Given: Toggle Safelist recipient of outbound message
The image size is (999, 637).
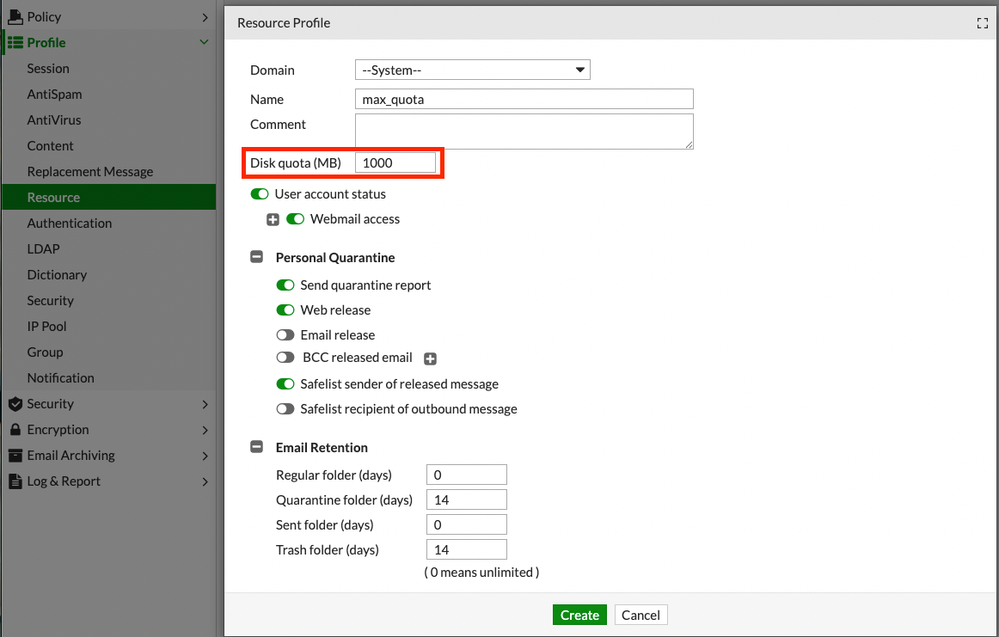Looking at the screenshot, I should point(285,409).
